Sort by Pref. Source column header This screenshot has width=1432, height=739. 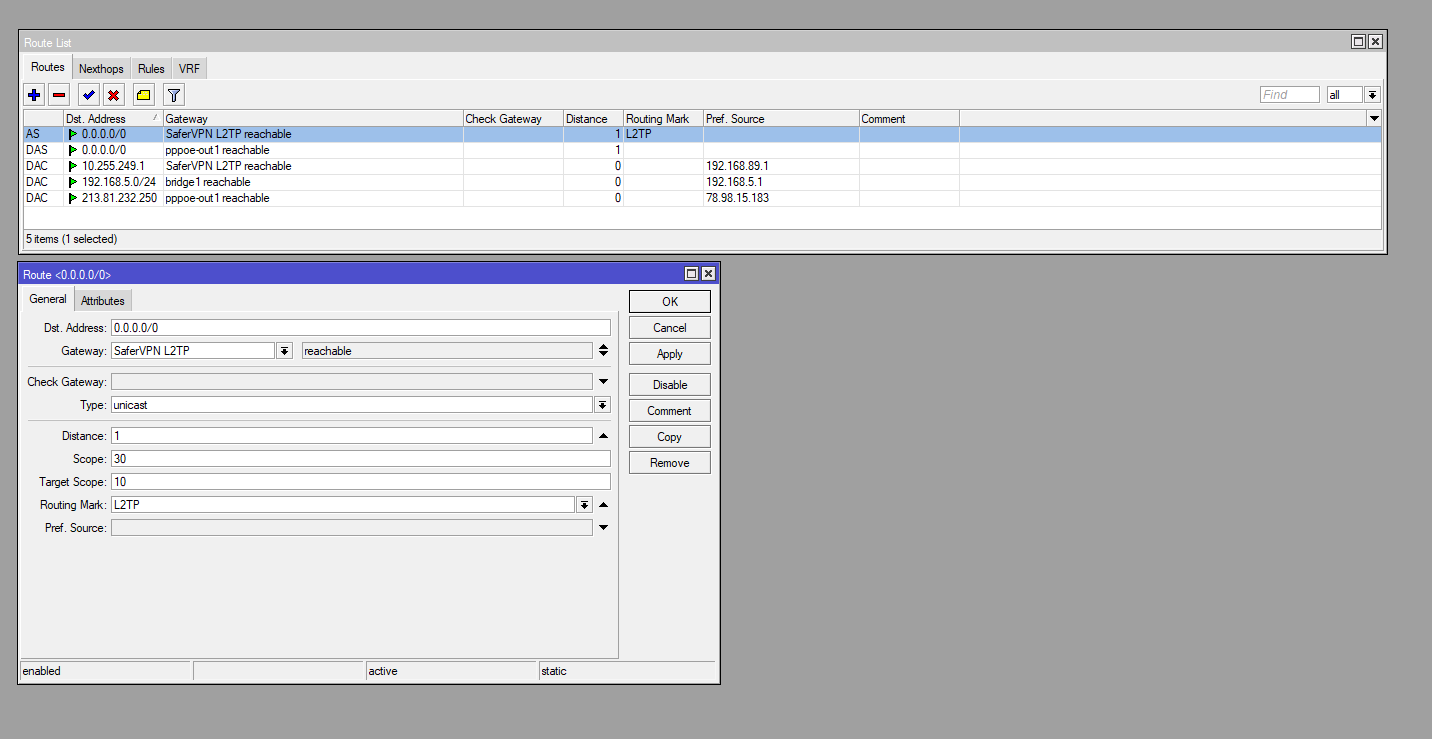click(781, 118)
